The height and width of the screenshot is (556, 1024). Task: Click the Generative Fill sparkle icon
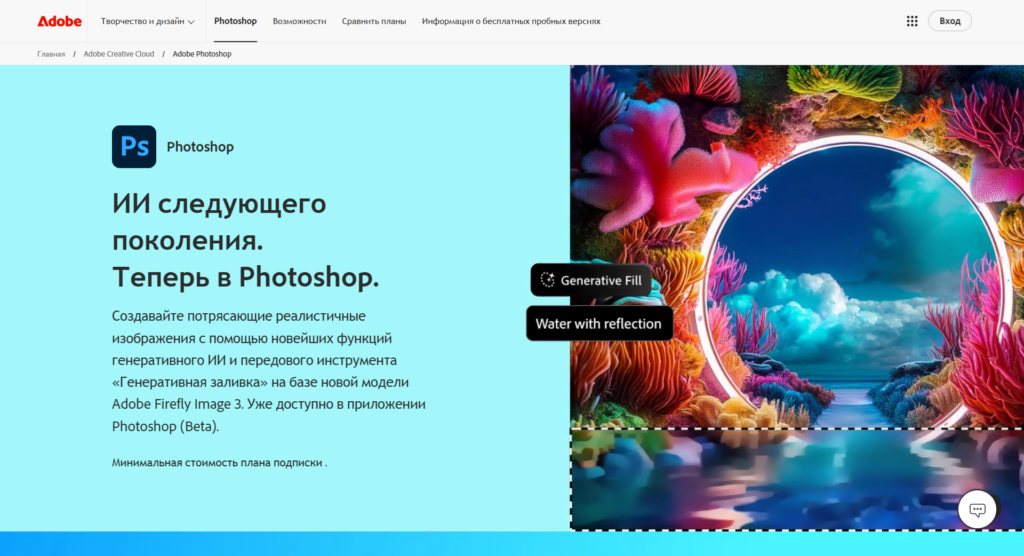pos(547,280)
